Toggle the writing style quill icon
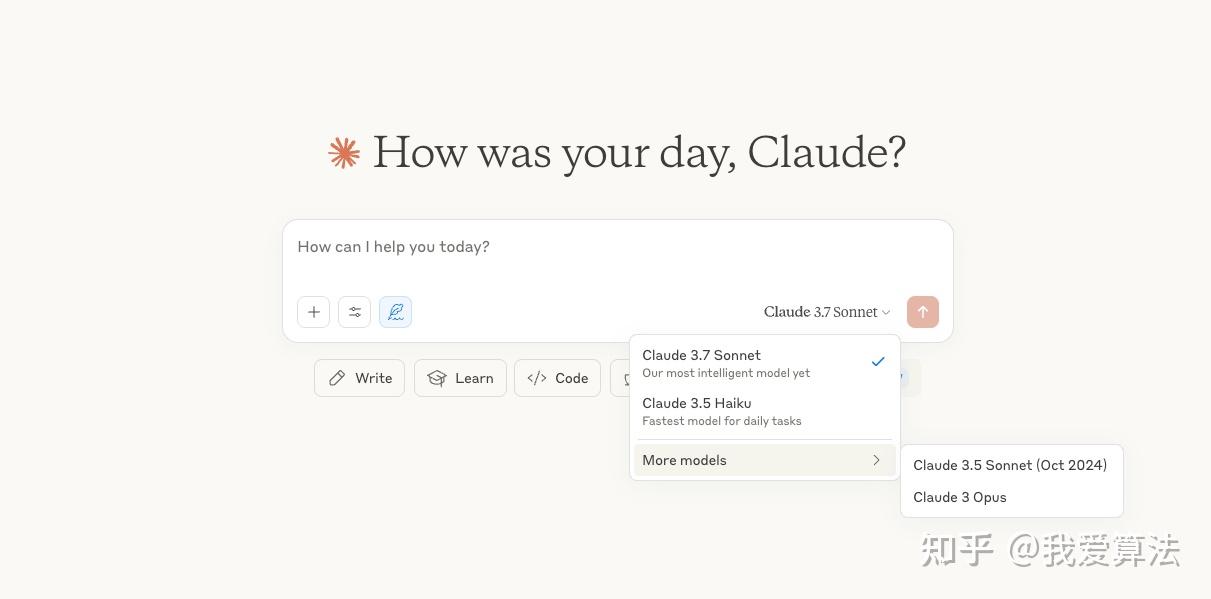 [x=395, y=312]
